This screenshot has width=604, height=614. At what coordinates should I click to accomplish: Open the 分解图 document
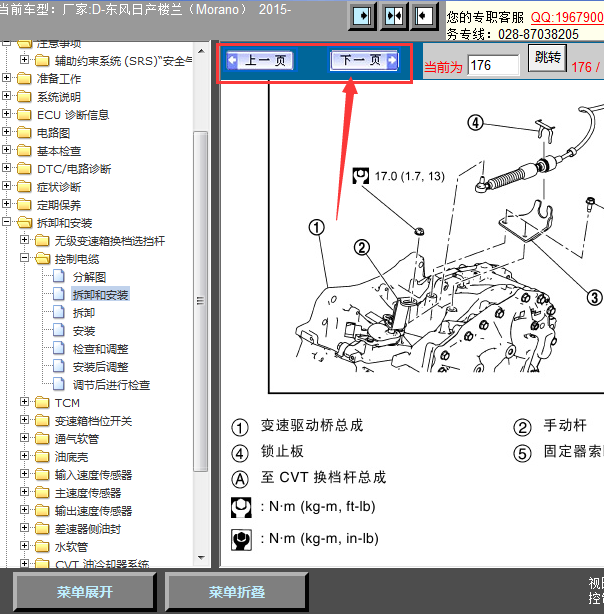click(x=89, y=277)
